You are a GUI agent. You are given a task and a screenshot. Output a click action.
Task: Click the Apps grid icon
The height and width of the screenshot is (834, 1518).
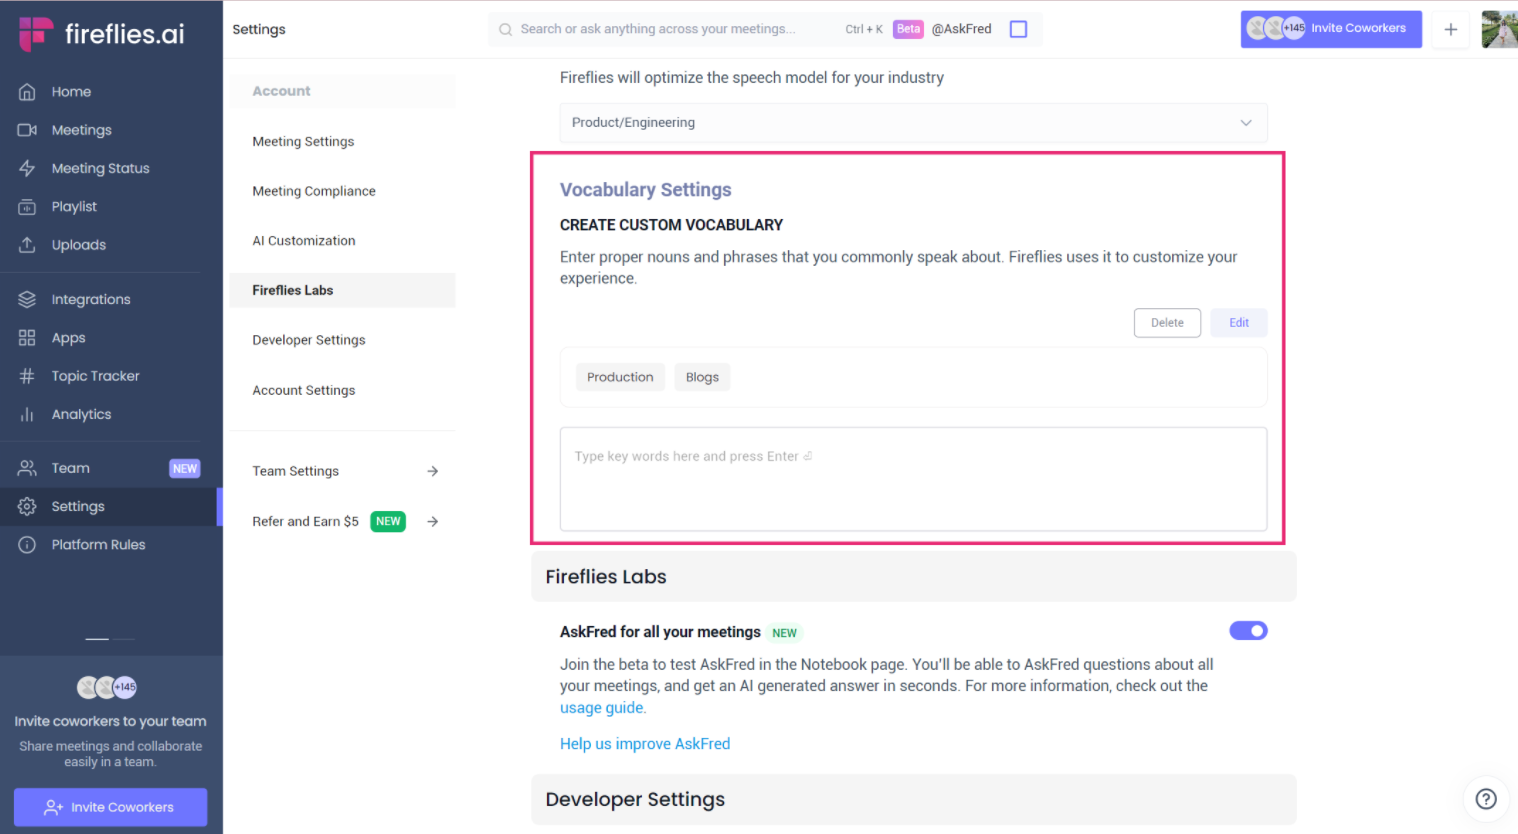[27, 338]
